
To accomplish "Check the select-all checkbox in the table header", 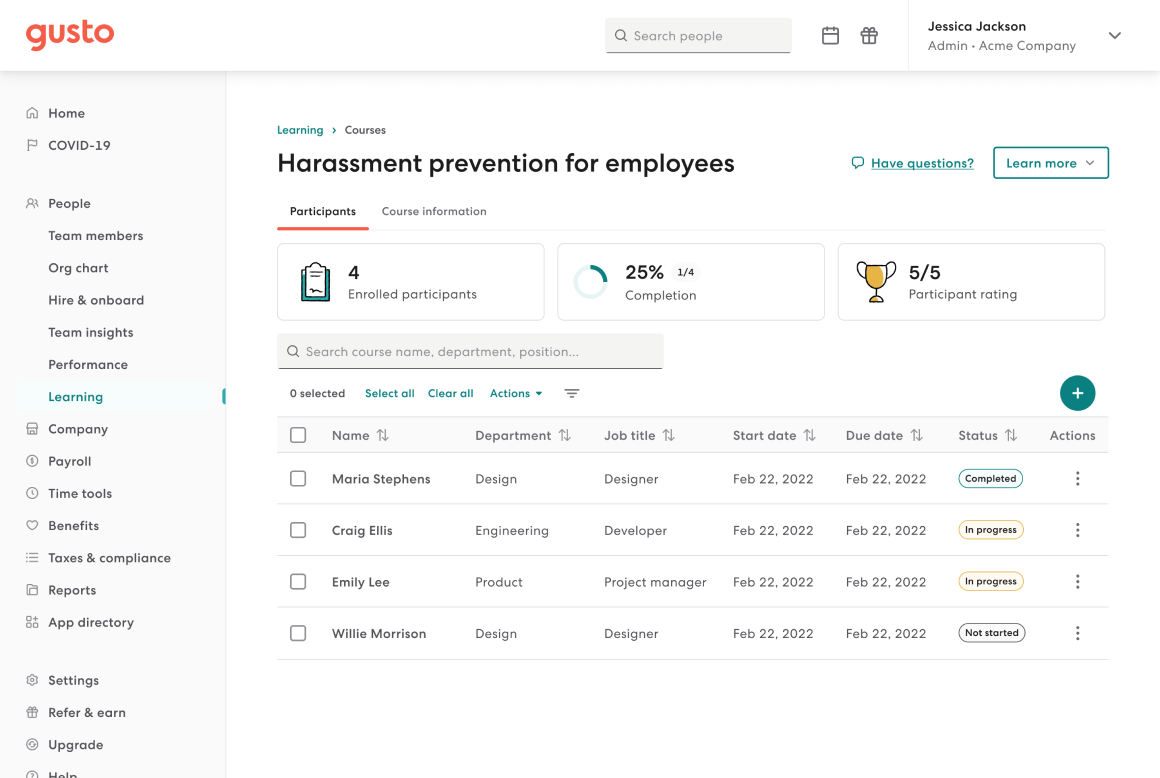I will [x=297, y=435].
